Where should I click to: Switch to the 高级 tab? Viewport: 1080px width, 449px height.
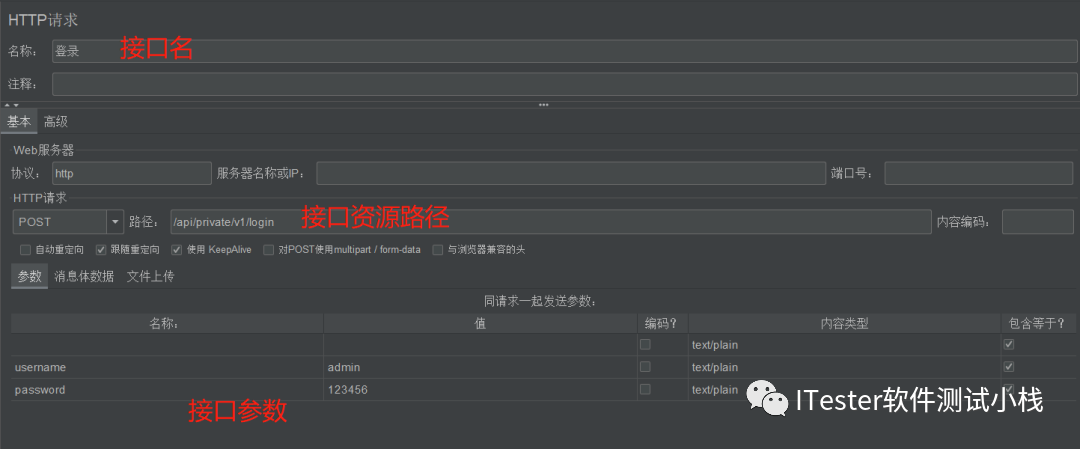tap(56, 122)
